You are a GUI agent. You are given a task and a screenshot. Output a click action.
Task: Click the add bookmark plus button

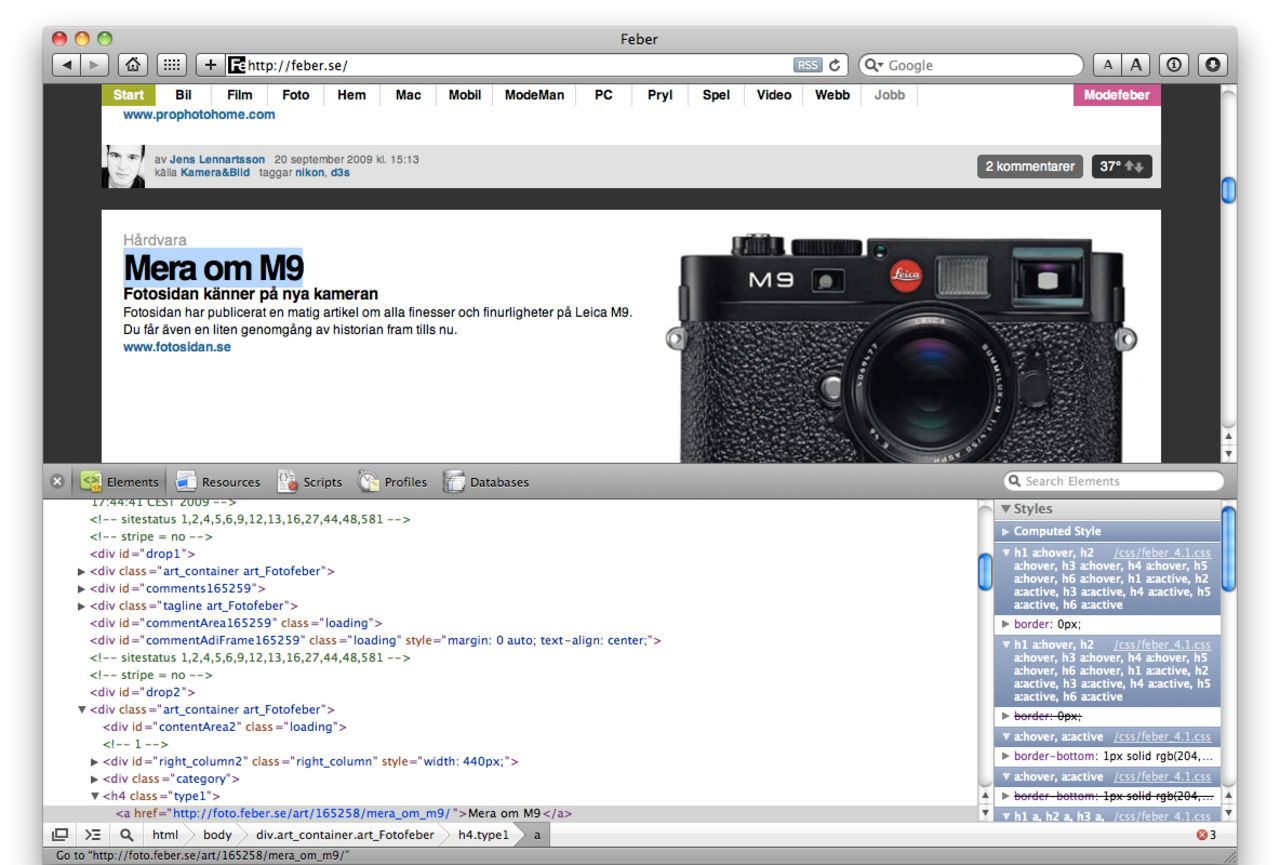point(210,65)
